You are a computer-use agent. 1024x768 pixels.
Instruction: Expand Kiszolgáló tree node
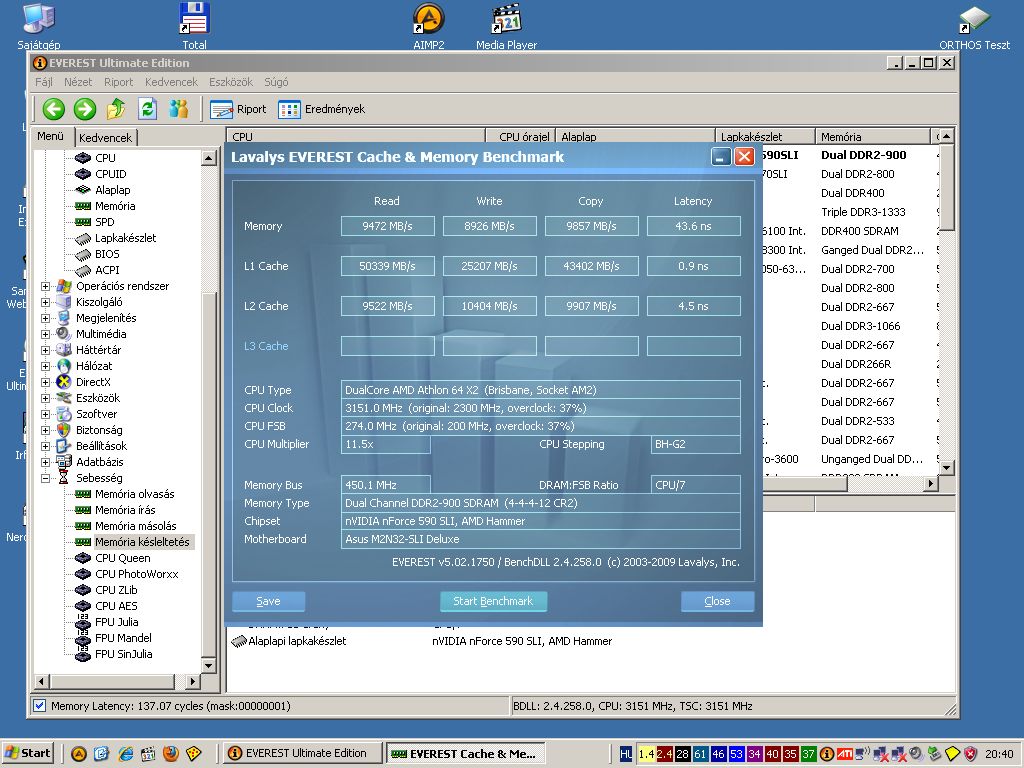[45, 302]
